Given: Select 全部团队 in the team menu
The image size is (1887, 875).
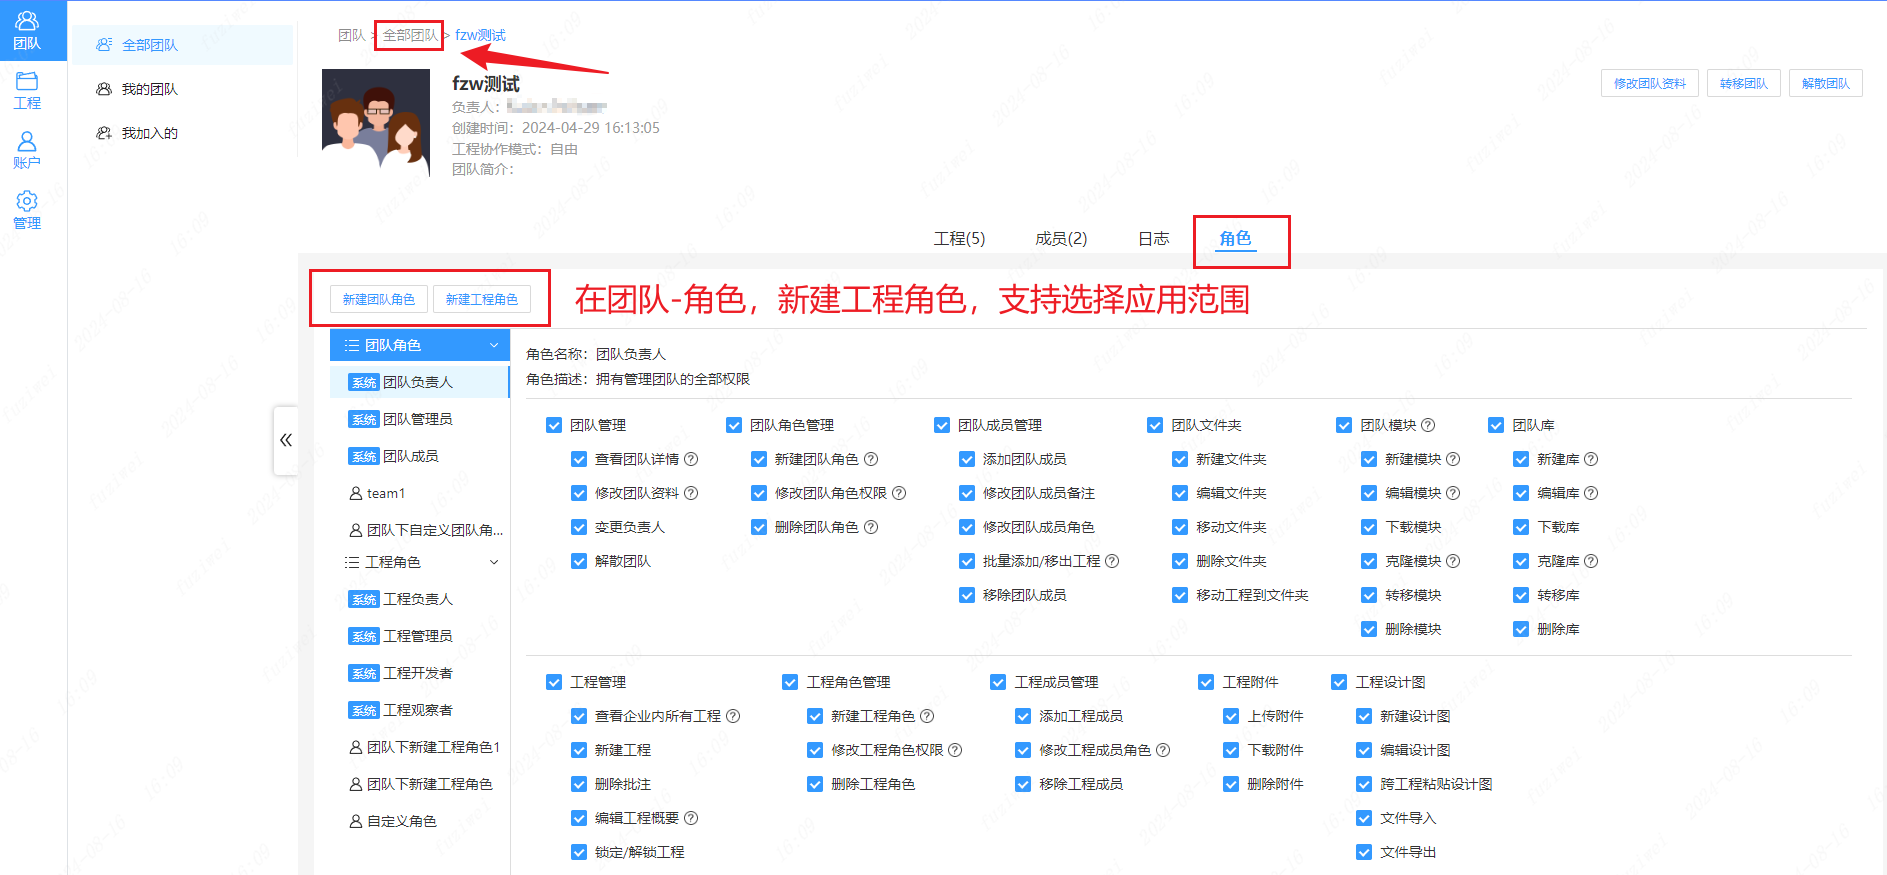Looking at the screenshot, I should [183, 45].
